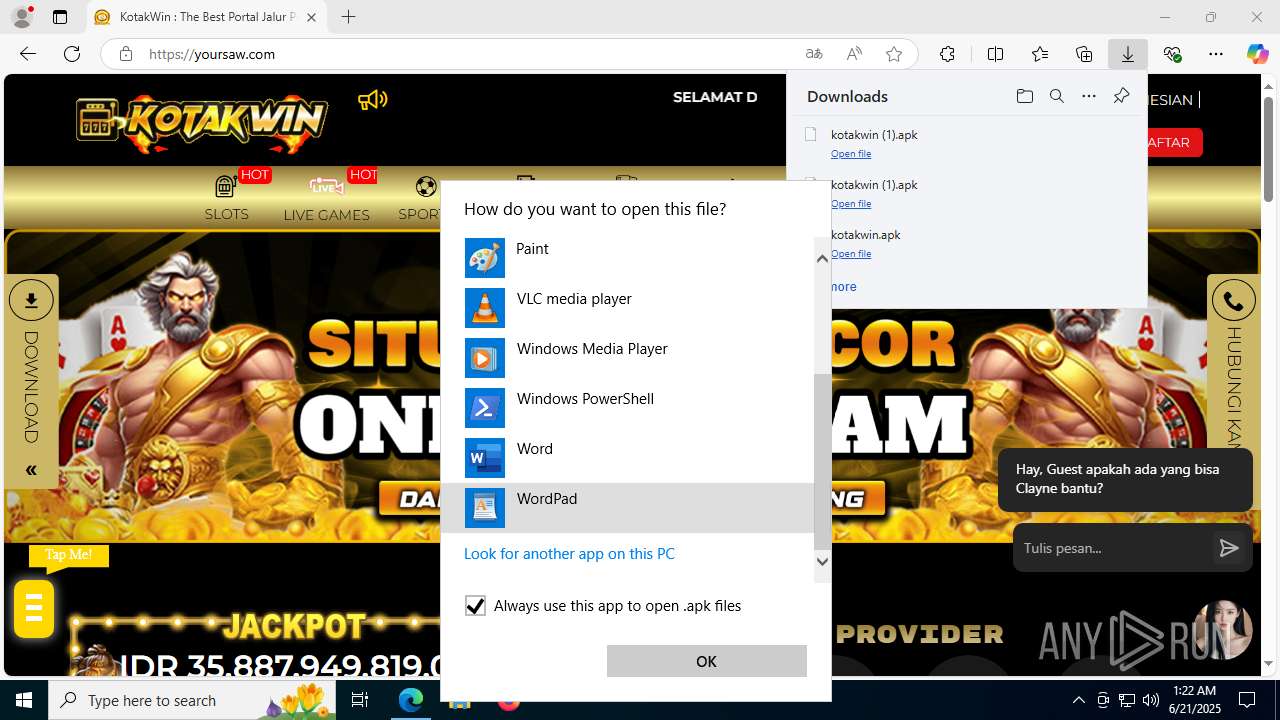Open Edge Settings and more menu
1280x720 pixels.
tap(1216, 54)
